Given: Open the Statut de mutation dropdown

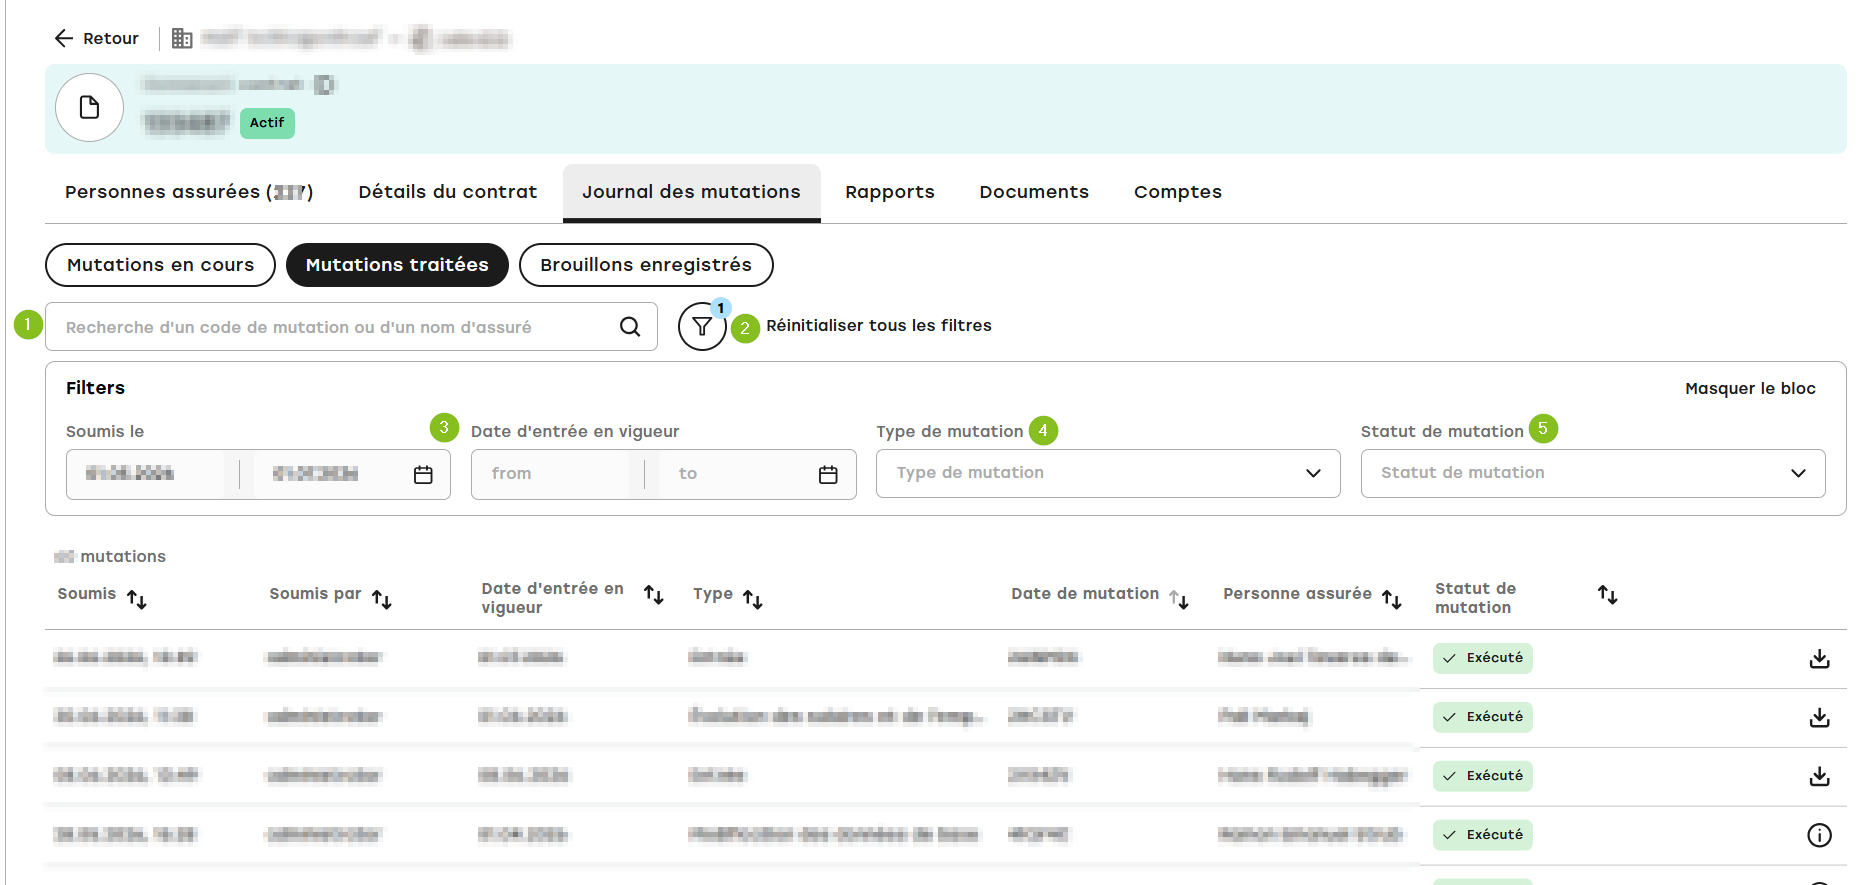Looking at the screenshot, I should point(1593,473).
